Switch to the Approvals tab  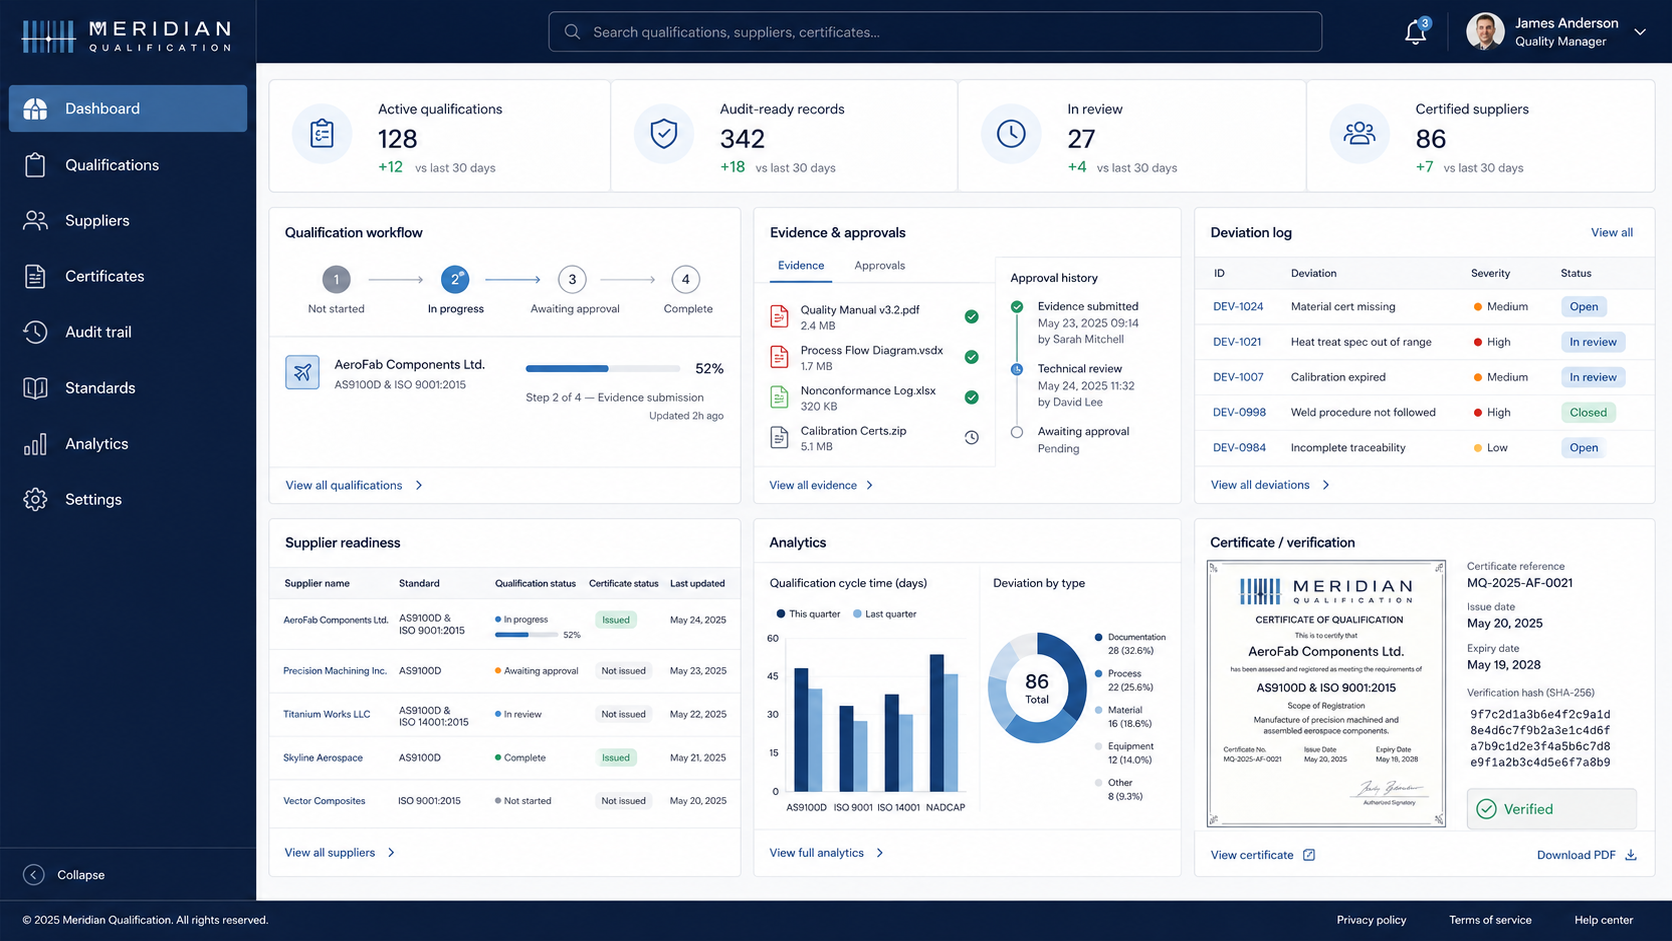[880, 266]
